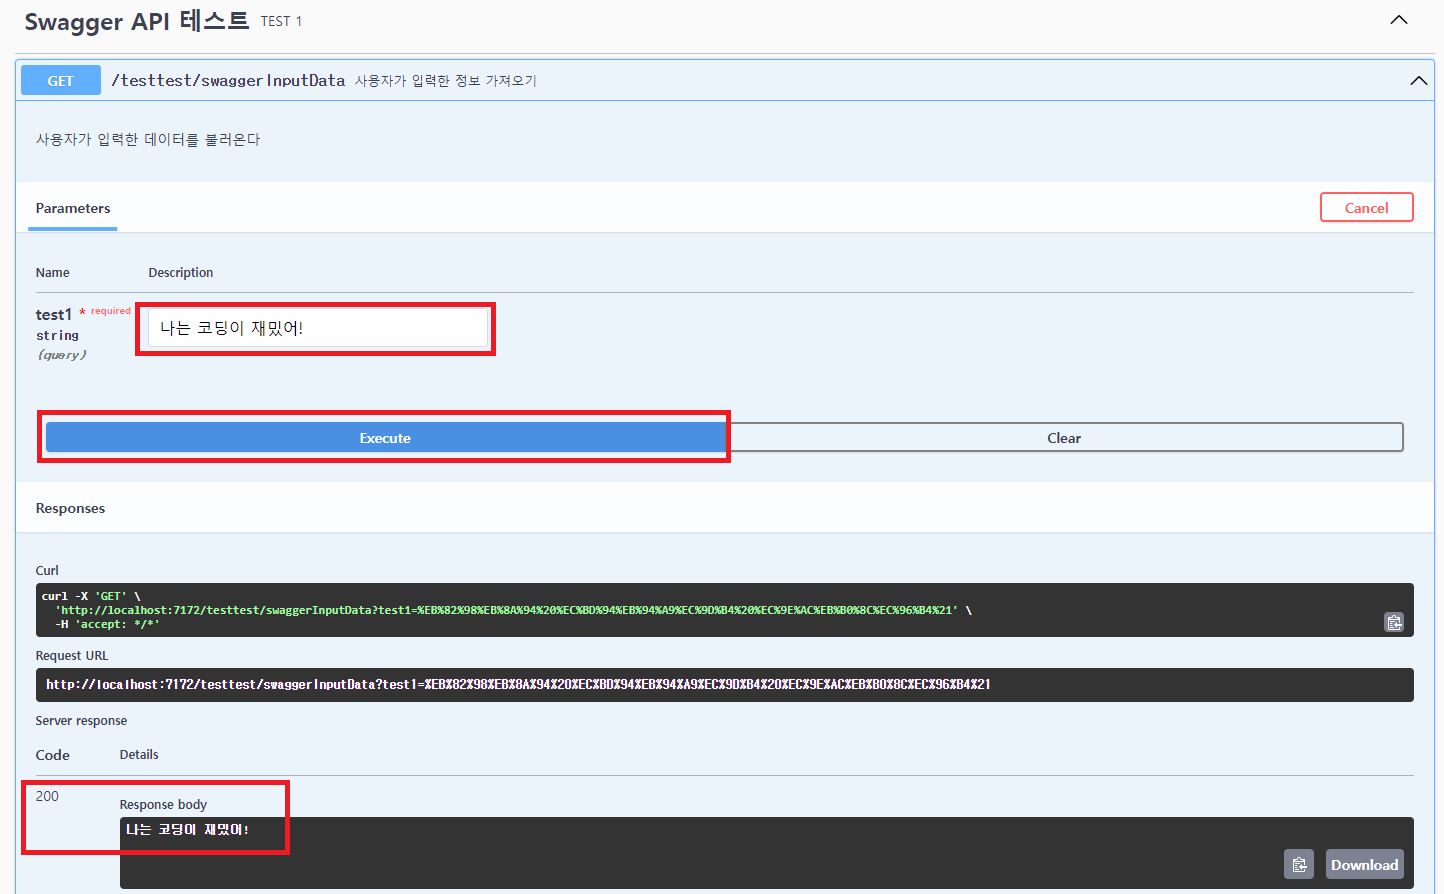Click the Request URL text box
The height and width of the screenshot is (894, 1444).
point(725,685)
